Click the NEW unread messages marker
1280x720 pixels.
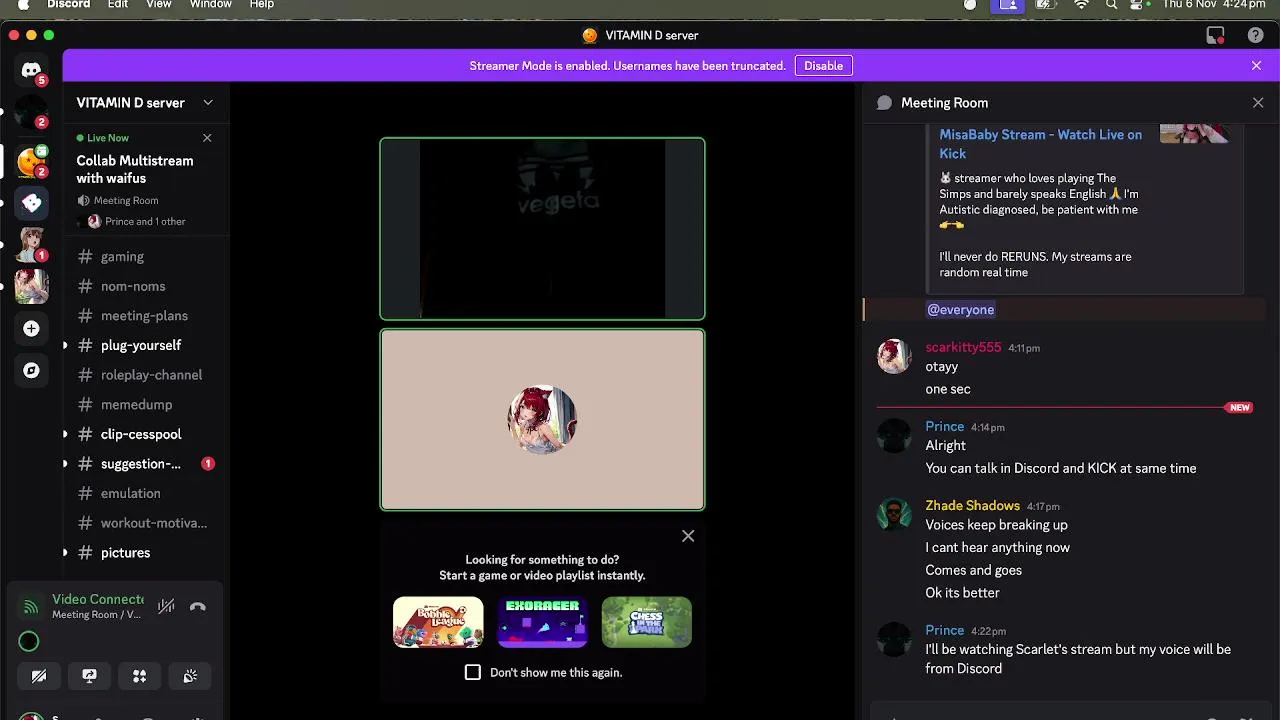tap(1240, 408)
